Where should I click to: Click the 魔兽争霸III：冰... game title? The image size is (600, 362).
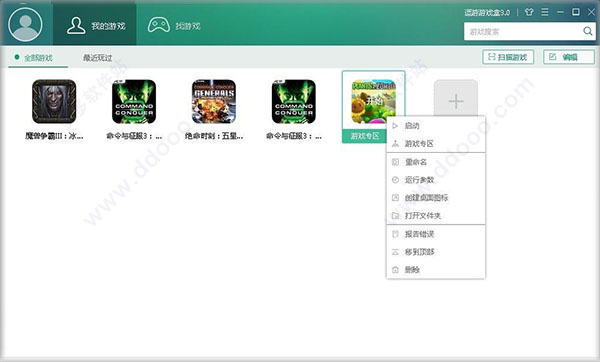pyautogui.click(x=54, y=136)
